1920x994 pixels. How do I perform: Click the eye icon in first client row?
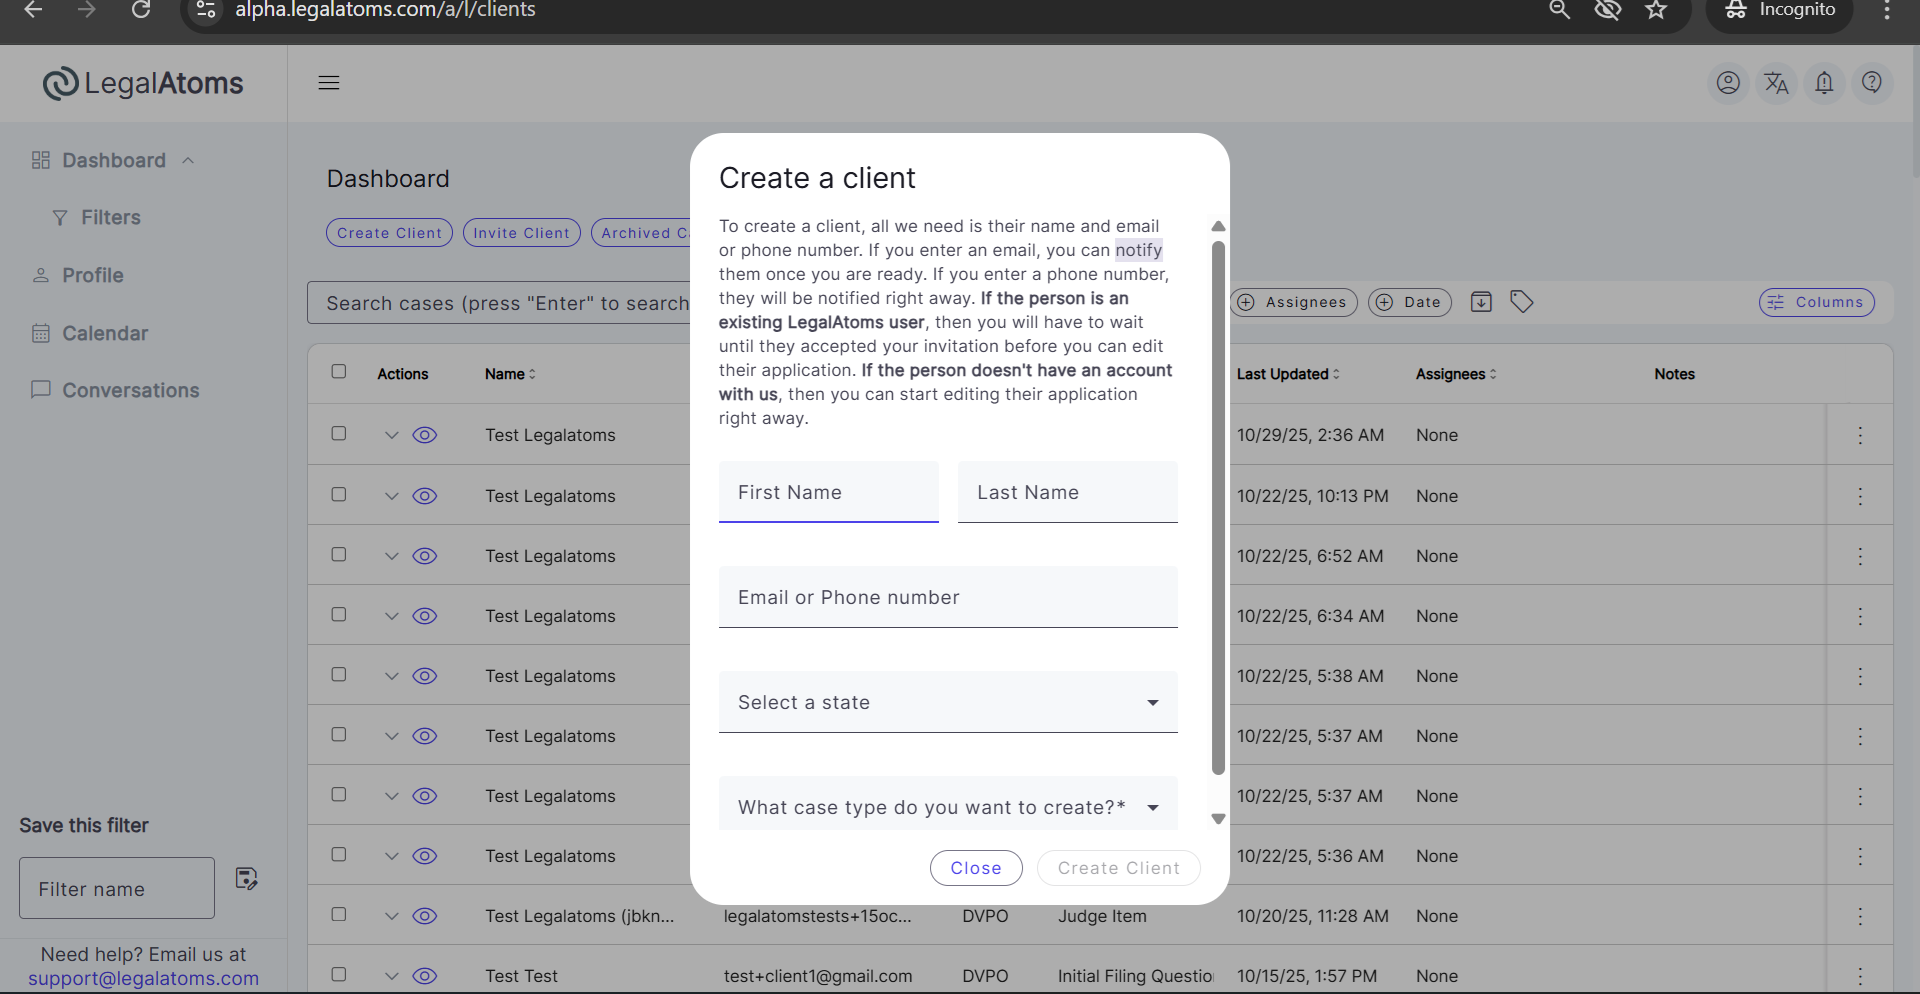[x=425, y=435]
